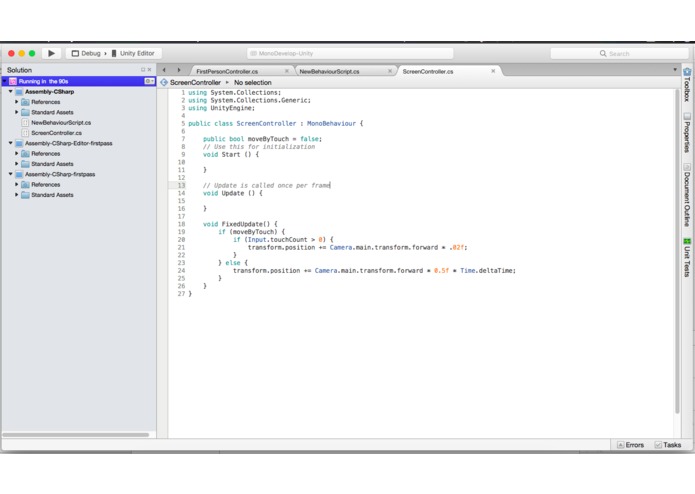Open the Toolbox side pad
Viewport: 695px width, 494px height.
687,85
